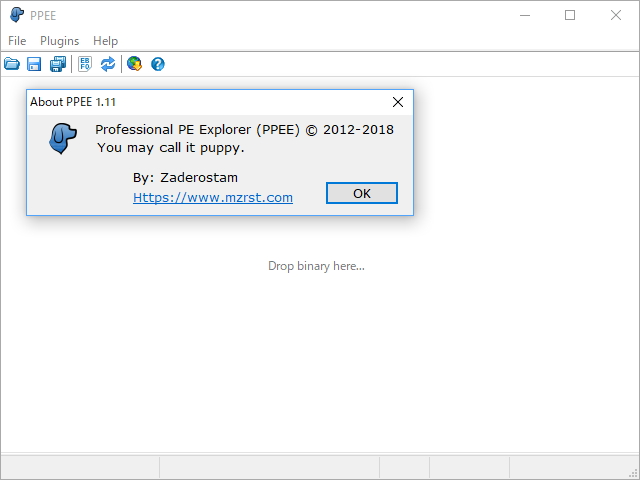
Task: Open the Plugins menu
Action: [60, 41]
